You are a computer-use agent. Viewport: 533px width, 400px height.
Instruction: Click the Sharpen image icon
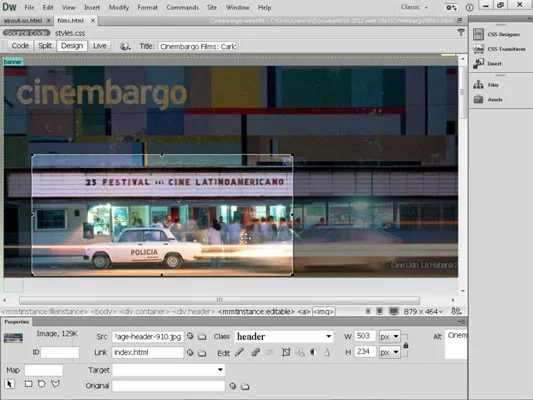(327, 352)
